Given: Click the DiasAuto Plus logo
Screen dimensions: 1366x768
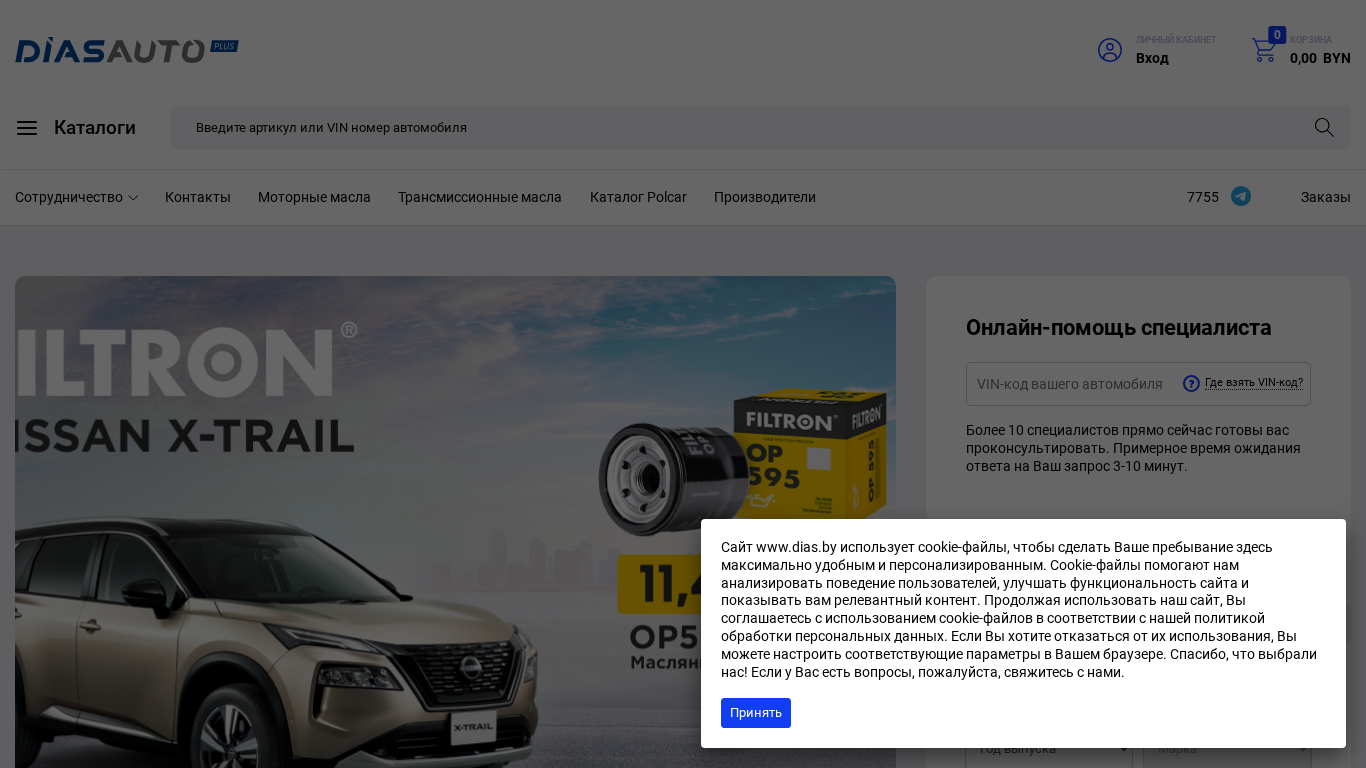Looking at the screenshot, I should point(127,50).
